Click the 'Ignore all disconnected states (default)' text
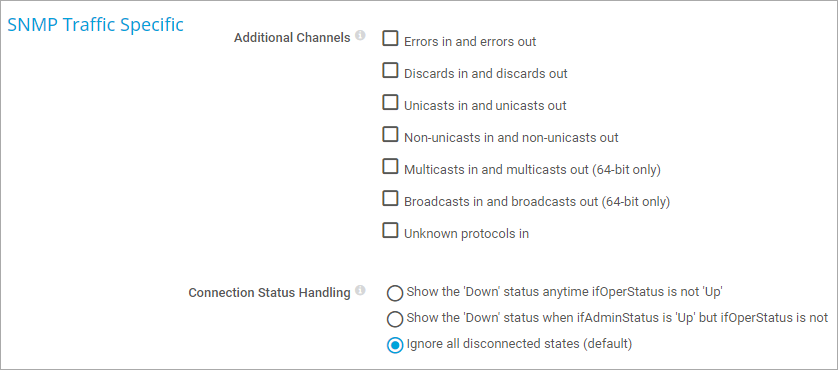 pos(519,343)
